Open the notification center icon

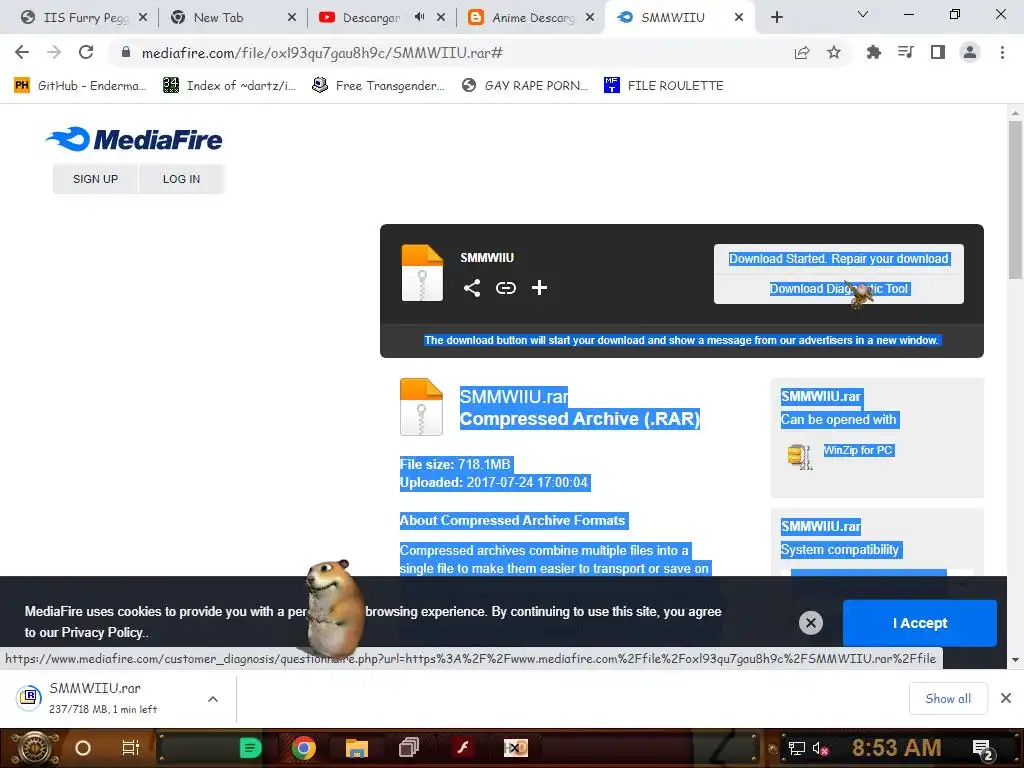[x=982, y=748]
